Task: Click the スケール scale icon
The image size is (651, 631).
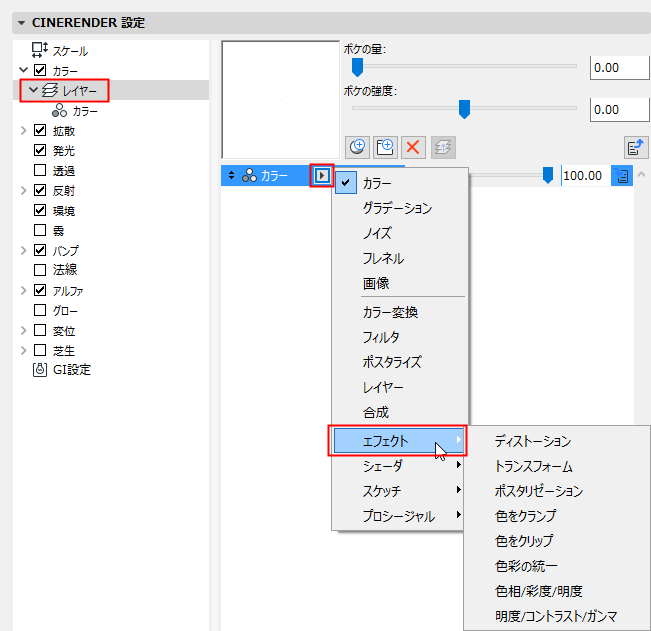Action: [40, 50]
